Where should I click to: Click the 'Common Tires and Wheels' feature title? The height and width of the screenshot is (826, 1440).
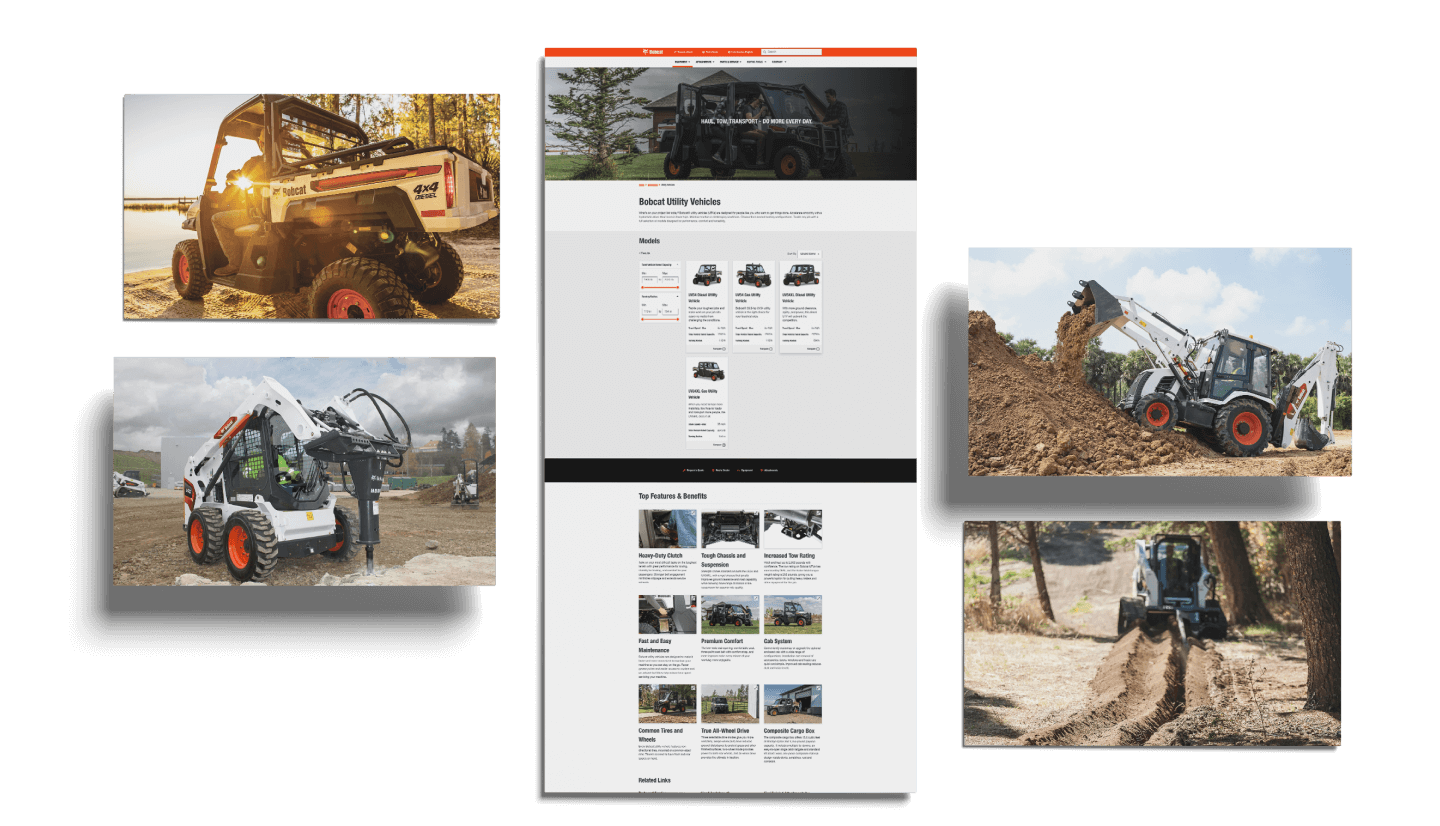[x=661, y=734]
